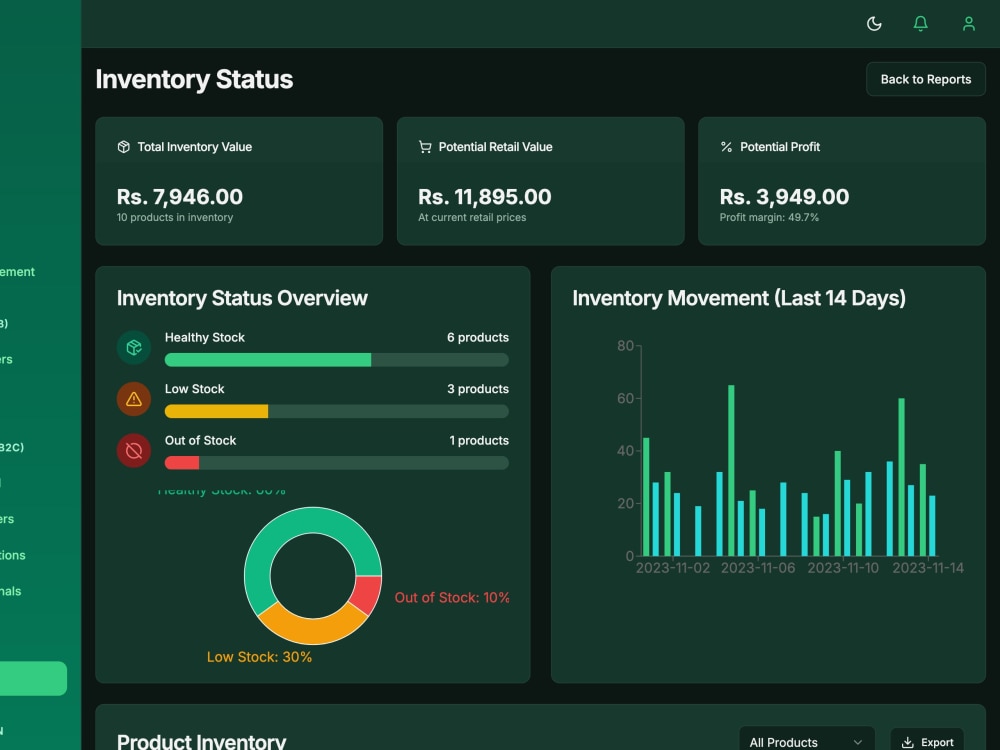This screenshot has width=1000, height=750.
Task: Open the All Products filter dropdown
Action: click(x=806, y=742)
